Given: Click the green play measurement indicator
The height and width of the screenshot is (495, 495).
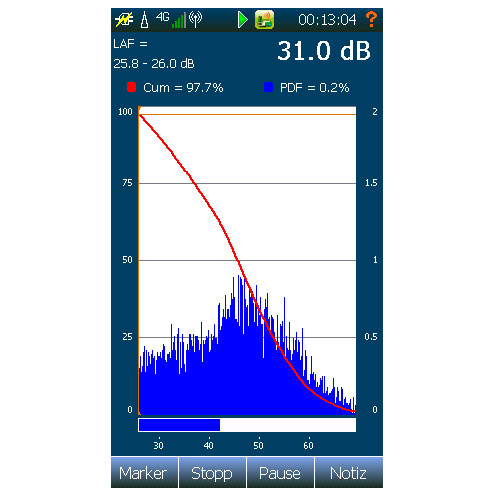Looking at the screenshot, I should coord(242,20).
